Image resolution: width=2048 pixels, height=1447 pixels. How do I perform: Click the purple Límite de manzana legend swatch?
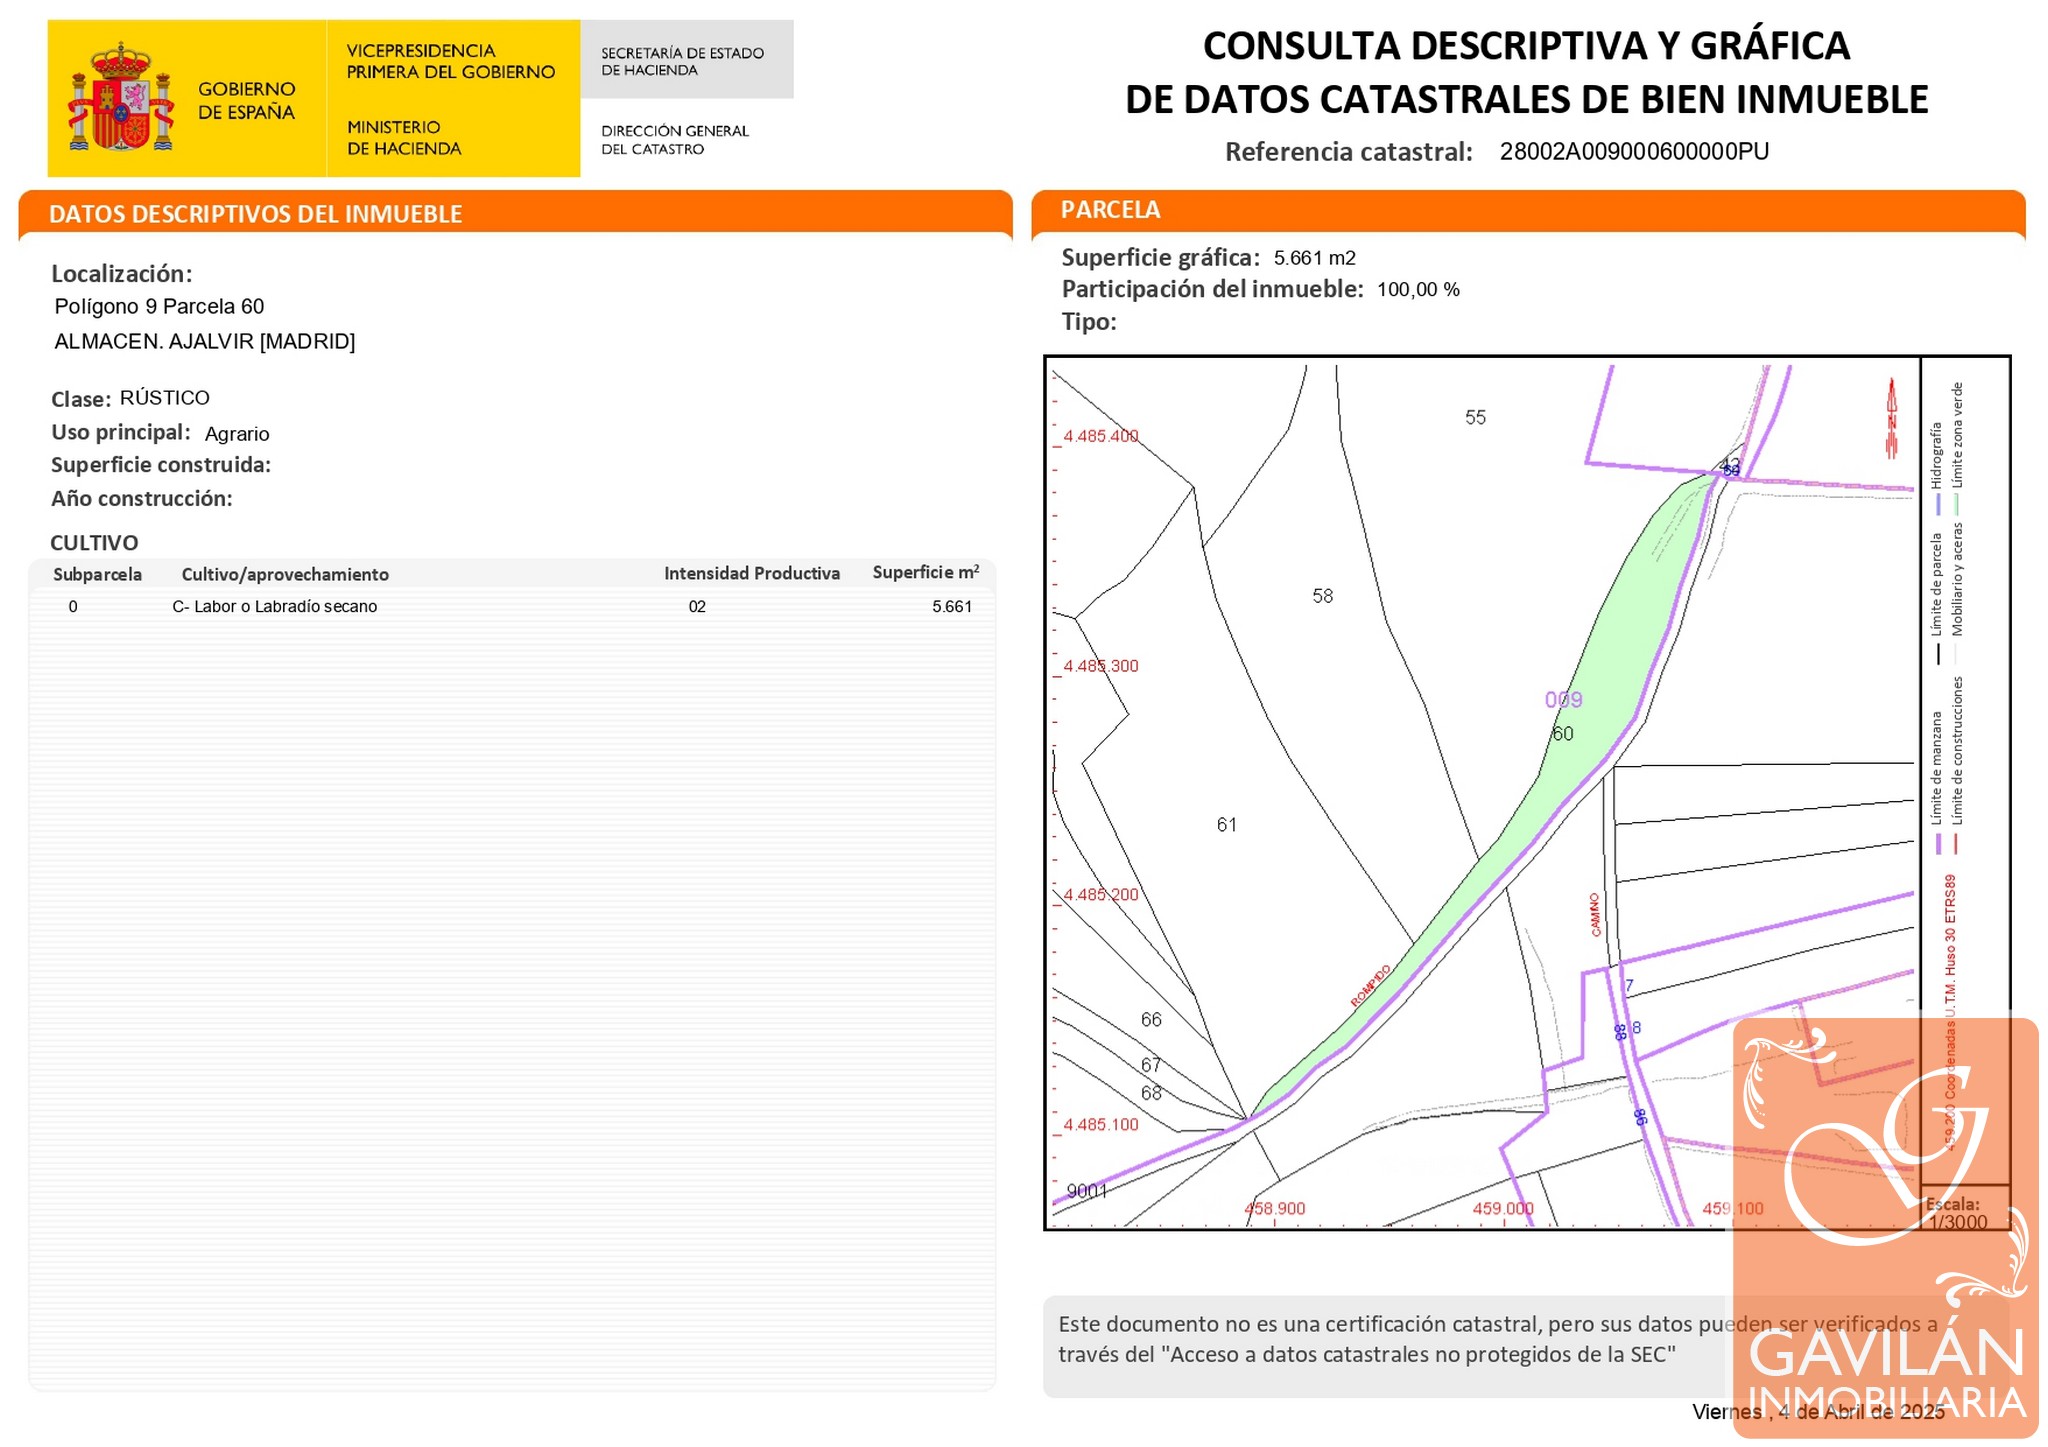[1938, 842]
